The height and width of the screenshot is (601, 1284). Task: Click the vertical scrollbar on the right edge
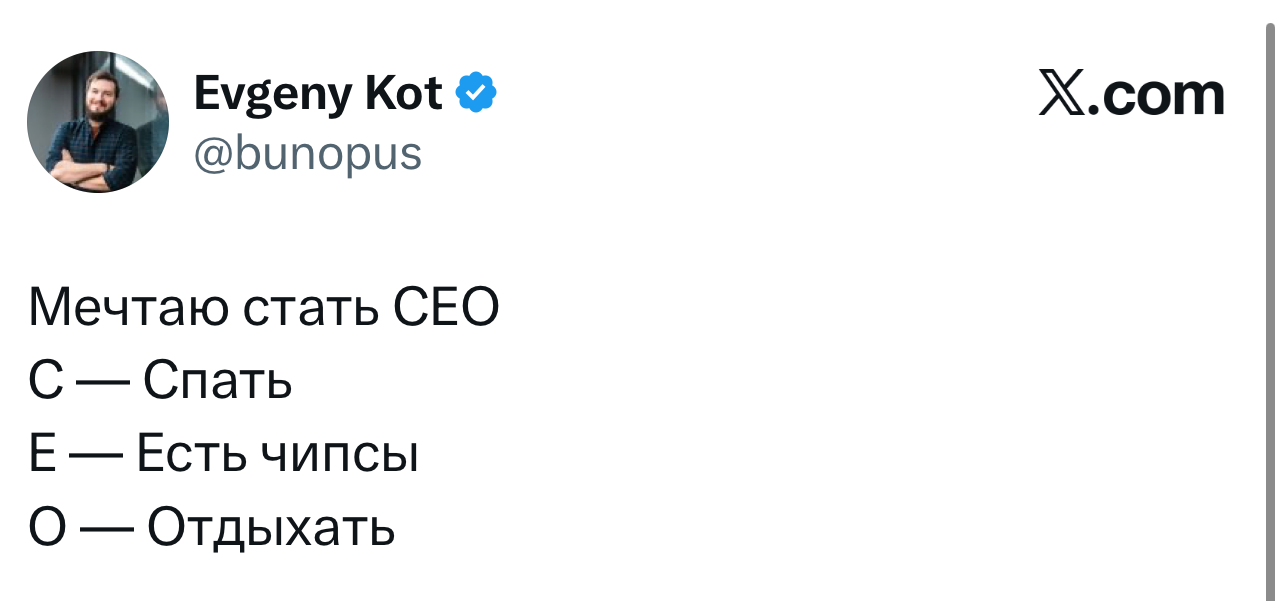pos(1272,300)
